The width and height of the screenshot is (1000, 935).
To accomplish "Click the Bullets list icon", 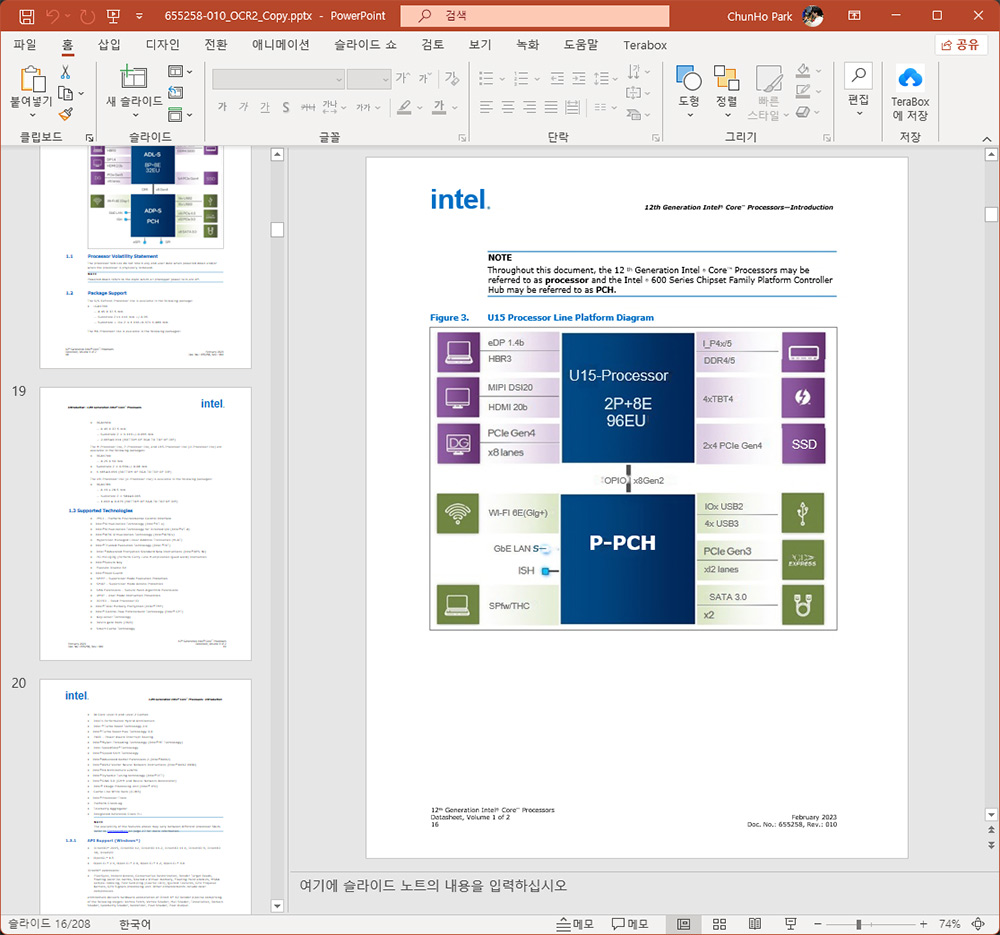I will coord(487,78).
